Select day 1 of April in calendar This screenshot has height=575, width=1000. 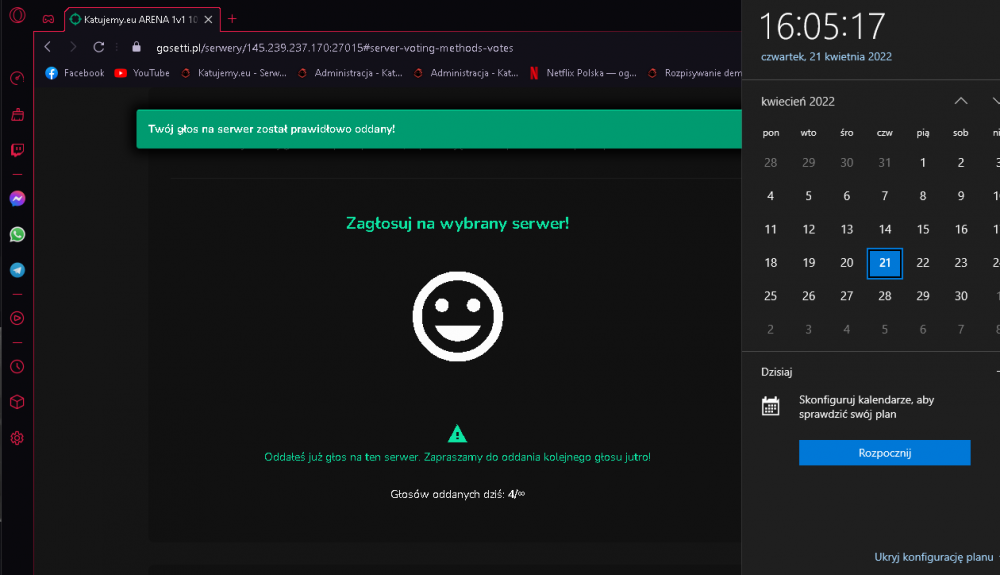point(923,163)
